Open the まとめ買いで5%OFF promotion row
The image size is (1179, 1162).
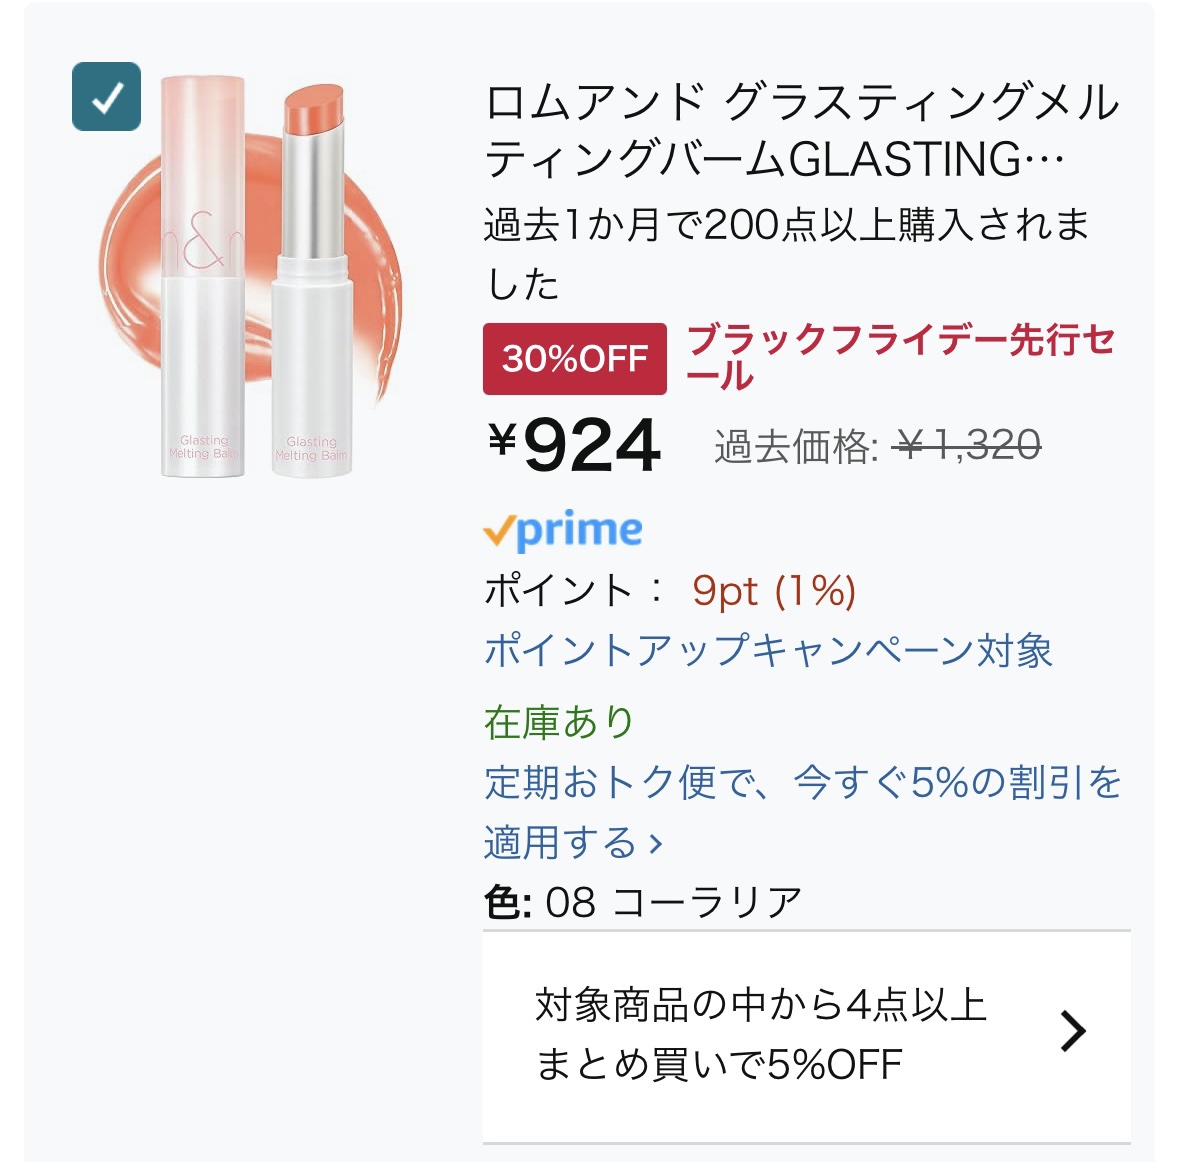tap(760, 1033)
